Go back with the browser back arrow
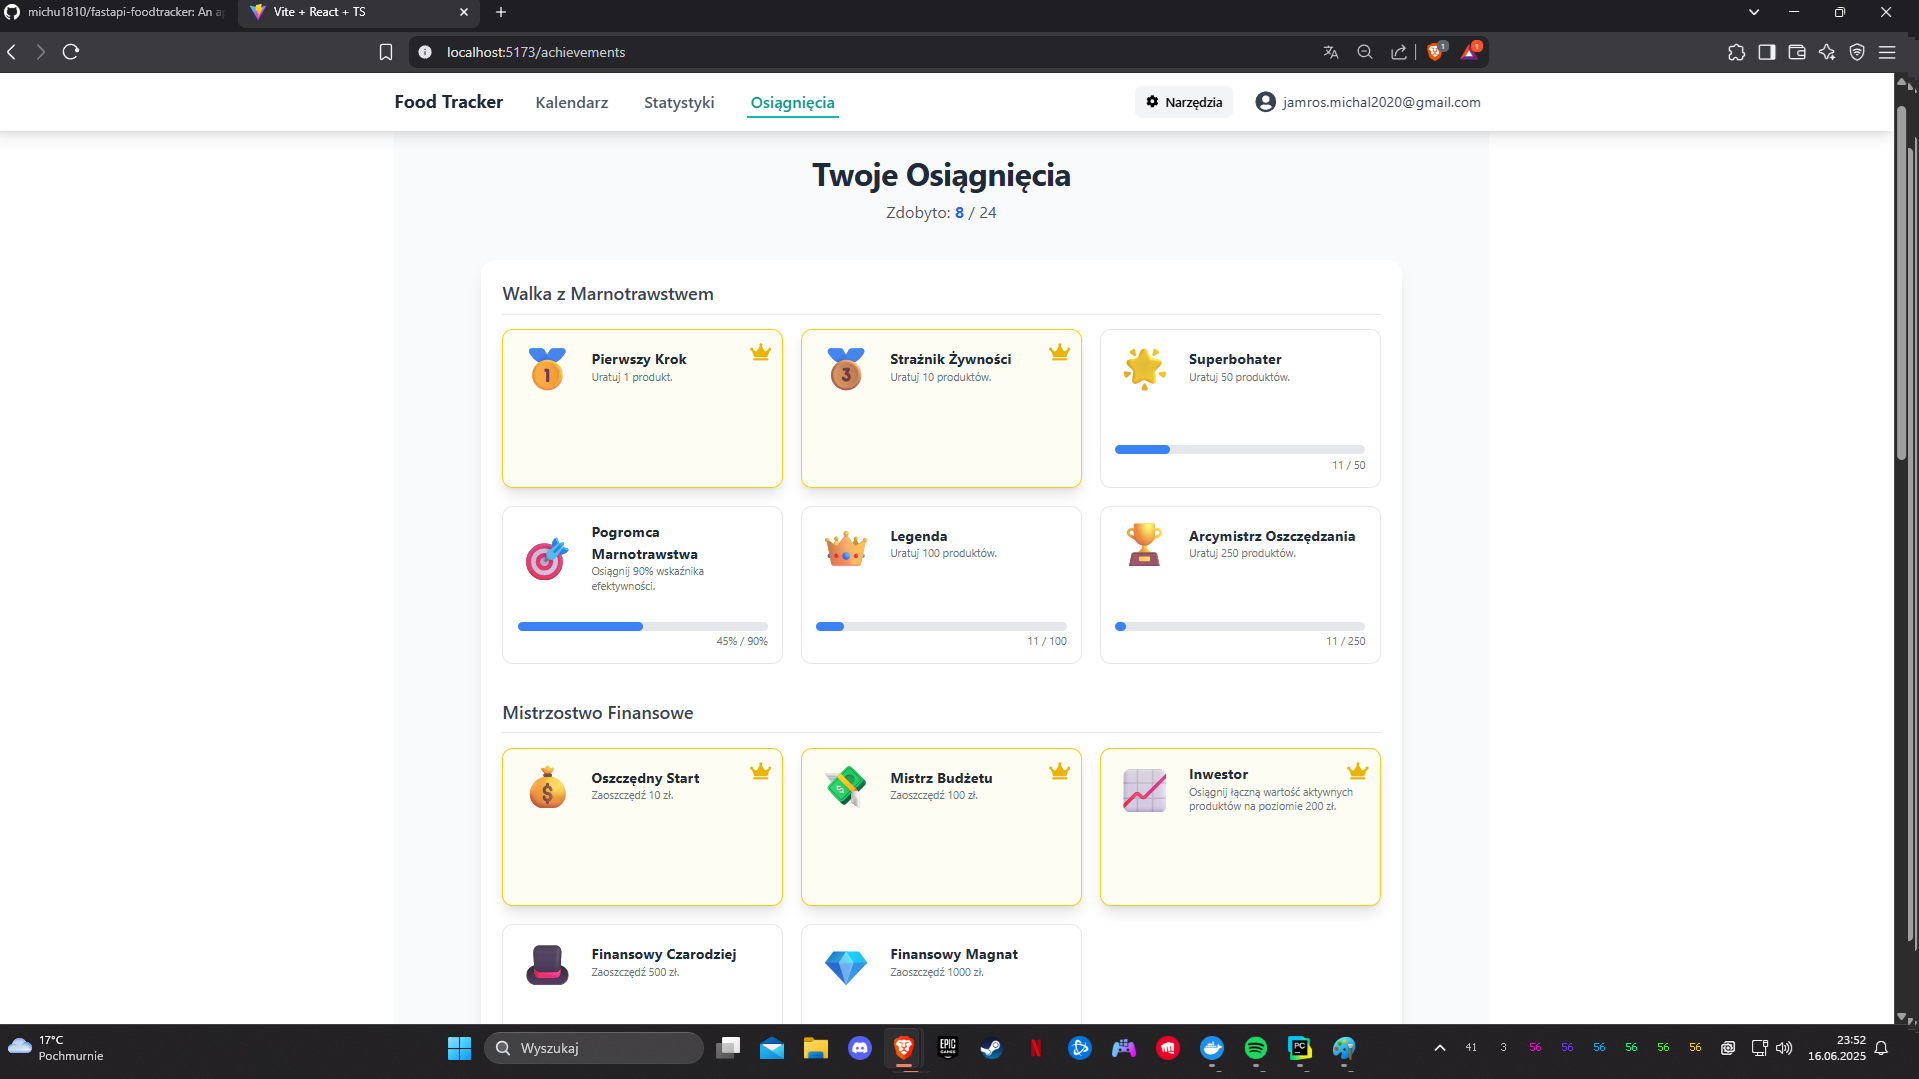Screen dimensions: 1919x1079 click(12, 52)
